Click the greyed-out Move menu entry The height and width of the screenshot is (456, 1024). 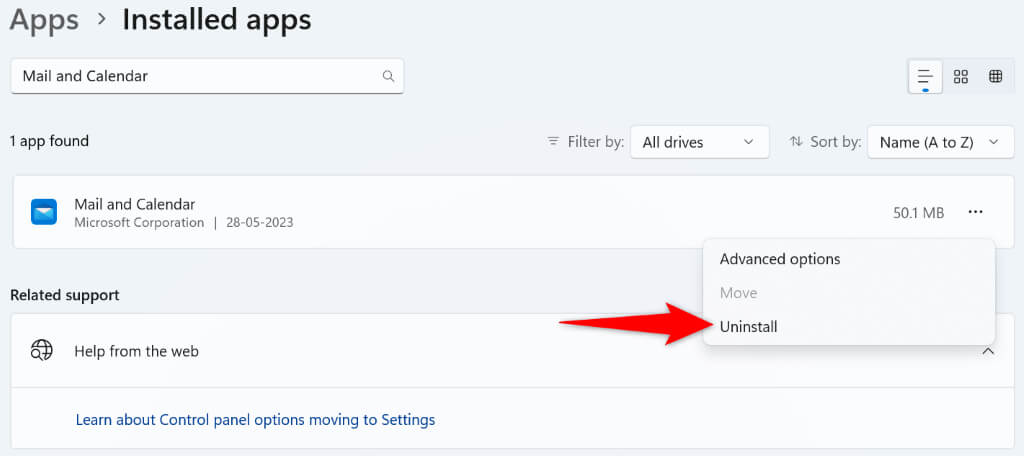[739, 293]
